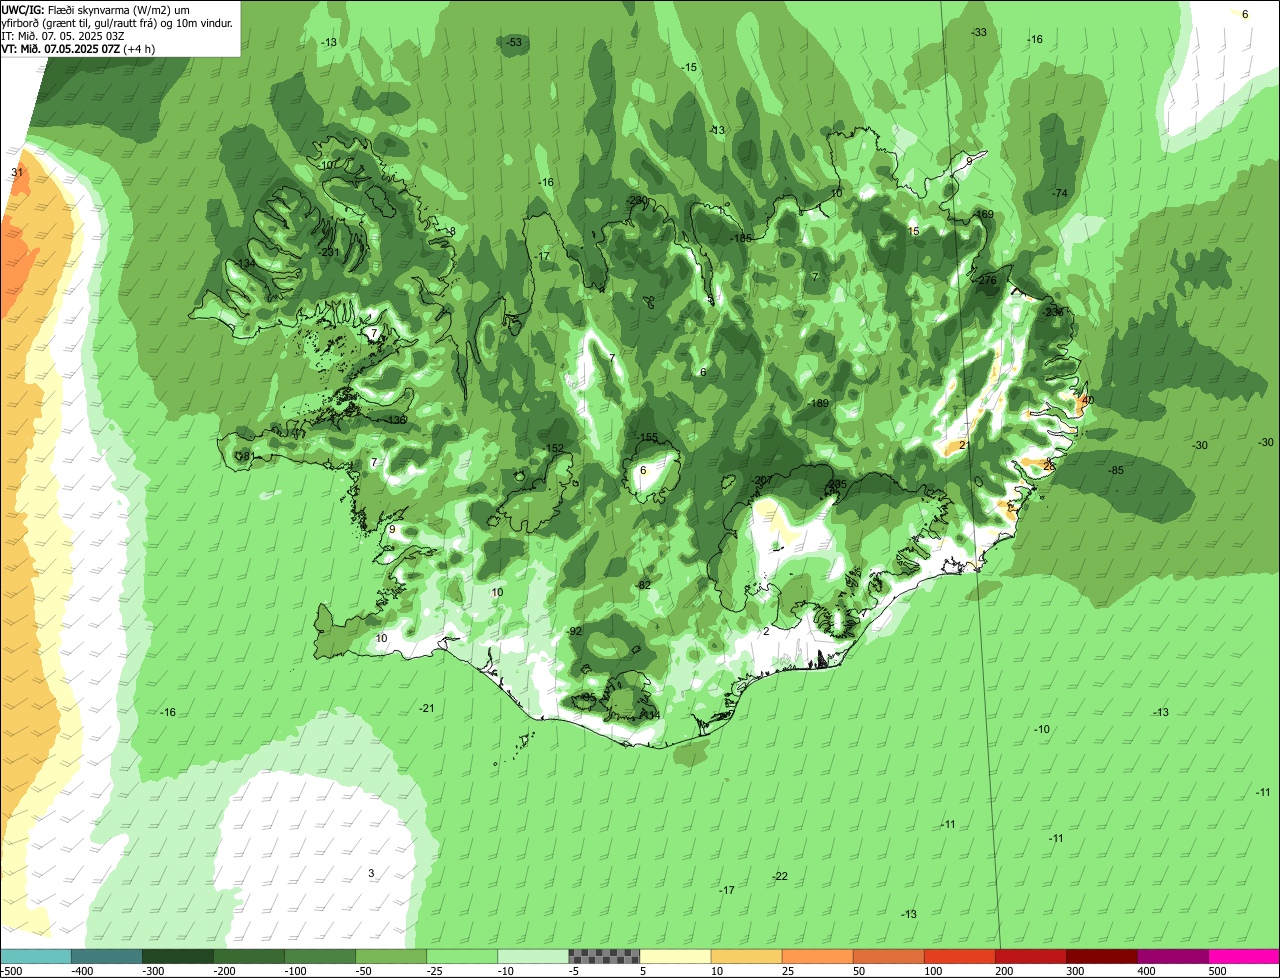Click the '500' legend tick label

coord(1218,971)
